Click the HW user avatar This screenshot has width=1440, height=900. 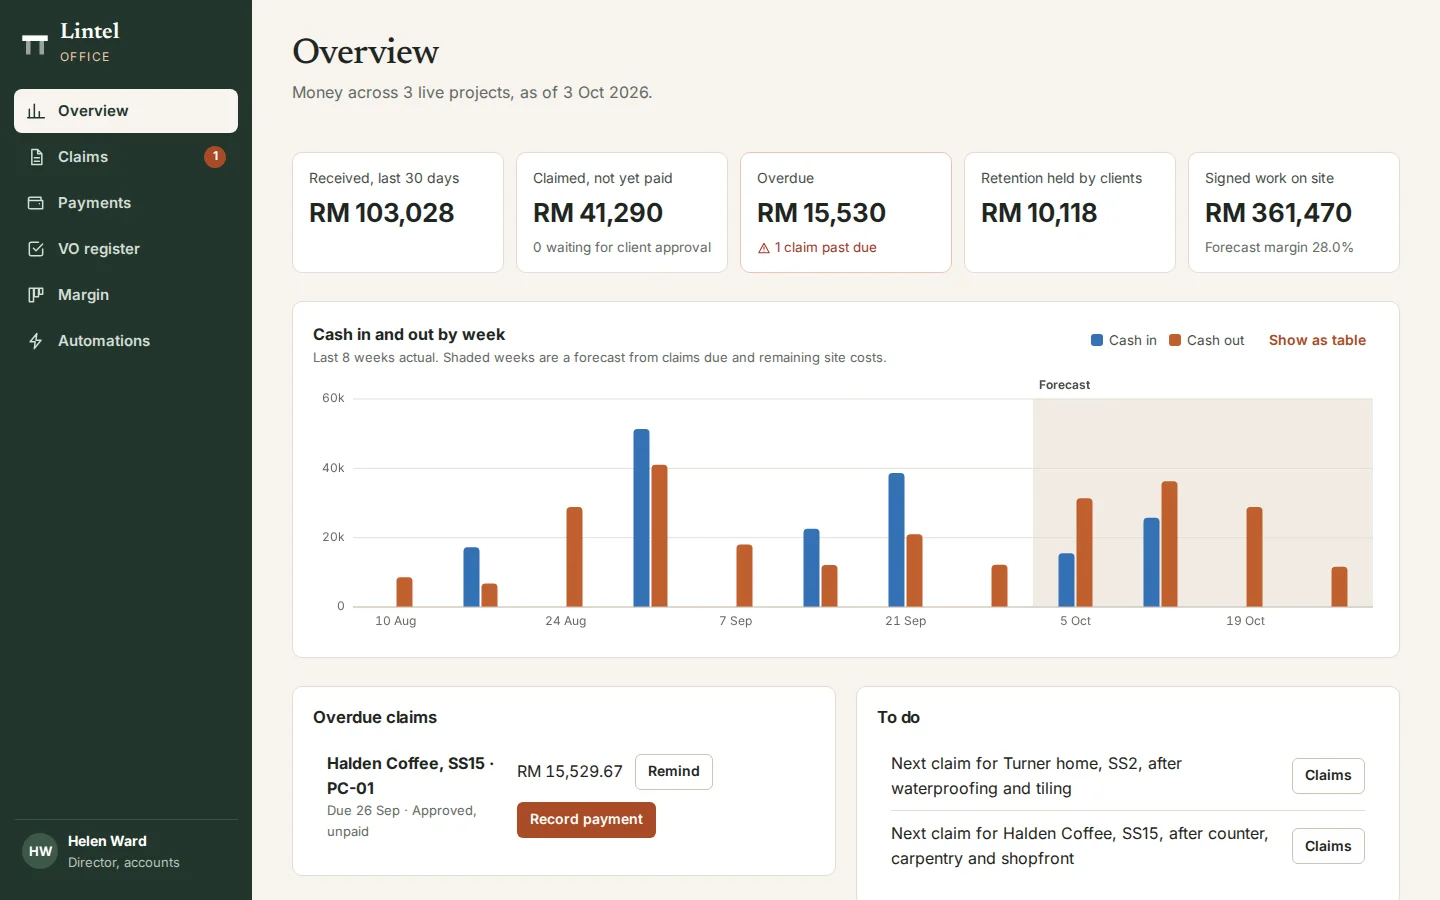point(40,851)
